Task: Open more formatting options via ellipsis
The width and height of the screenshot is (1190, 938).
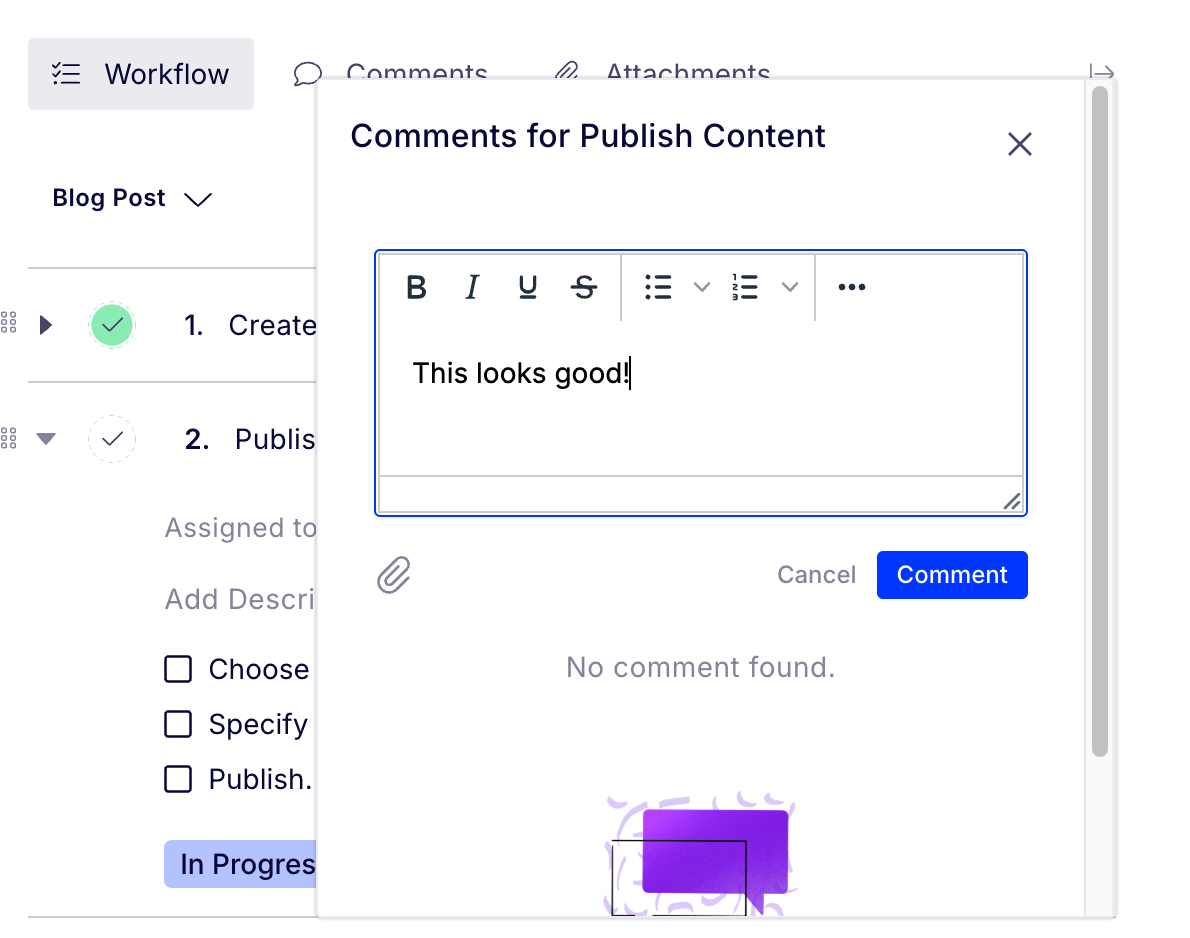Action: pos(851,288)
